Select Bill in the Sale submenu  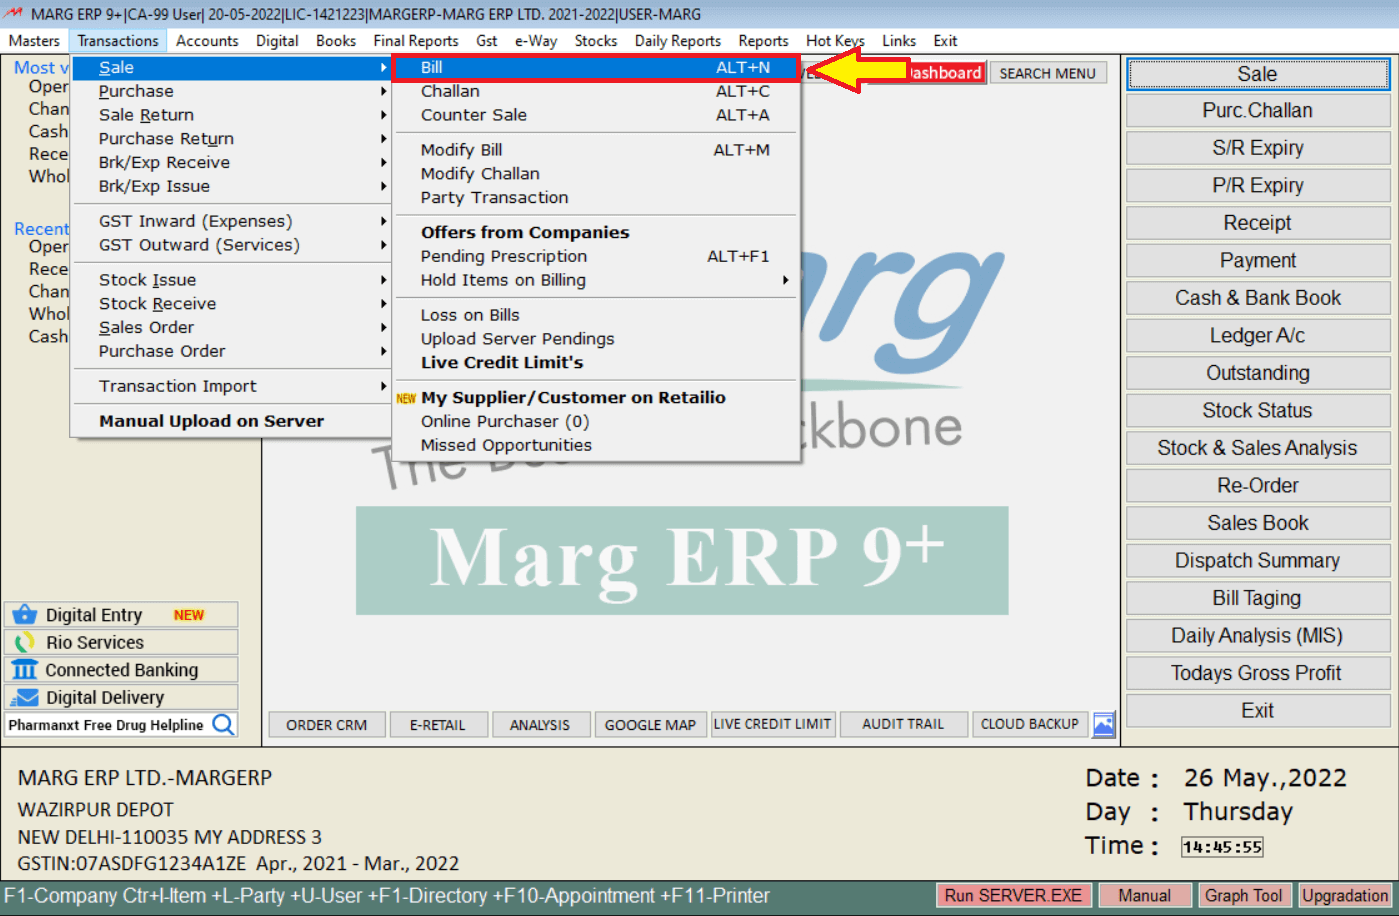click(596, 68)
